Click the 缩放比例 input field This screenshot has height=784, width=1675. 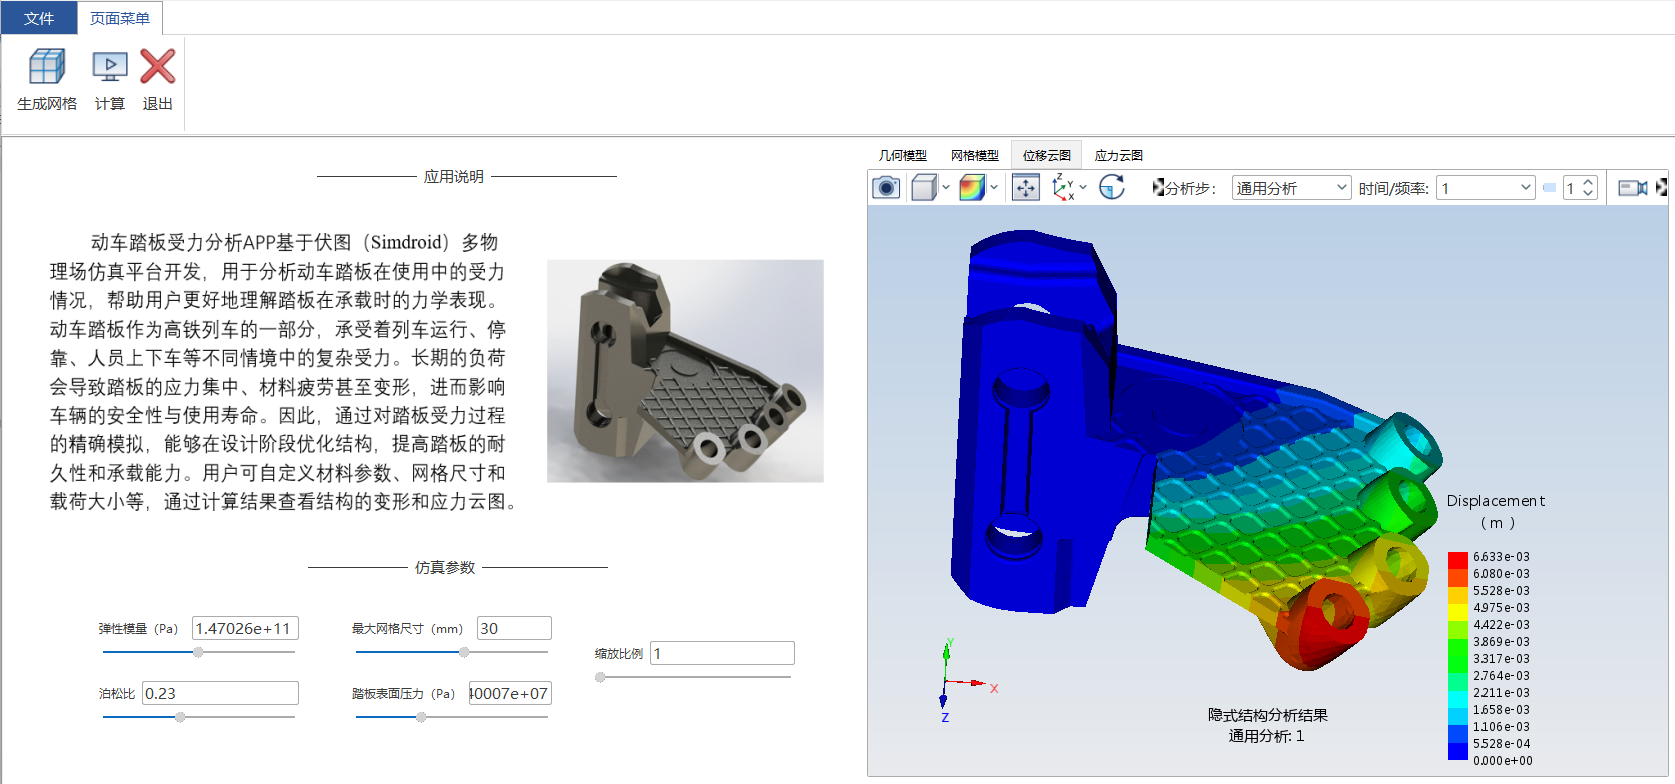pyautogui.click(x=722, y=653)
